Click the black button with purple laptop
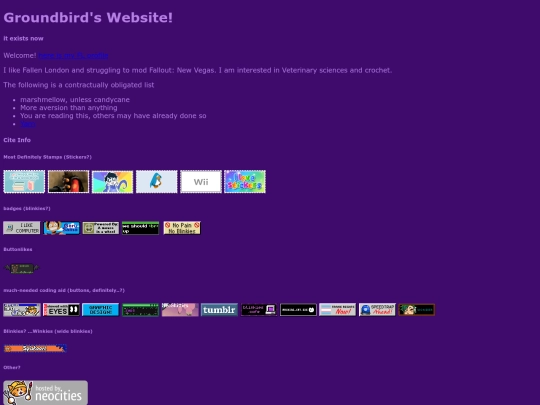 [x=259, y=310]
